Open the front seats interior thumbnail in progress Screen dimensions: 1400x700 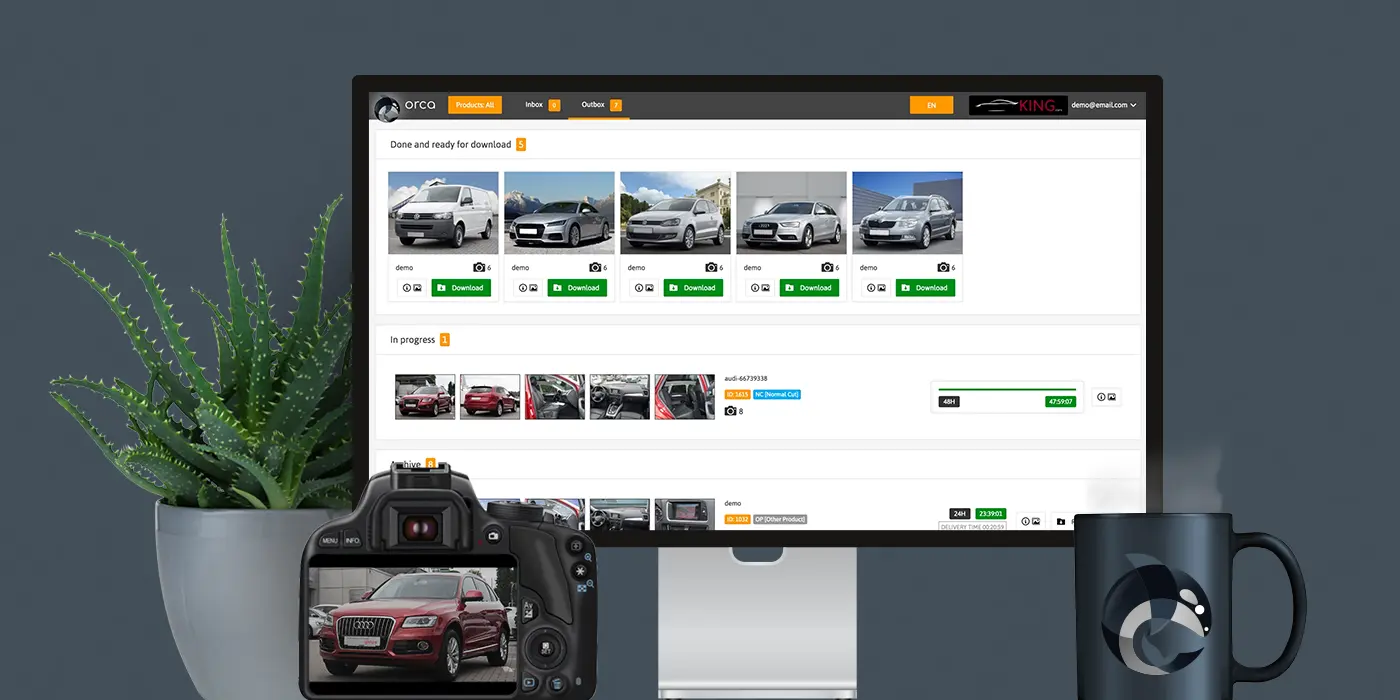(555, 397)
